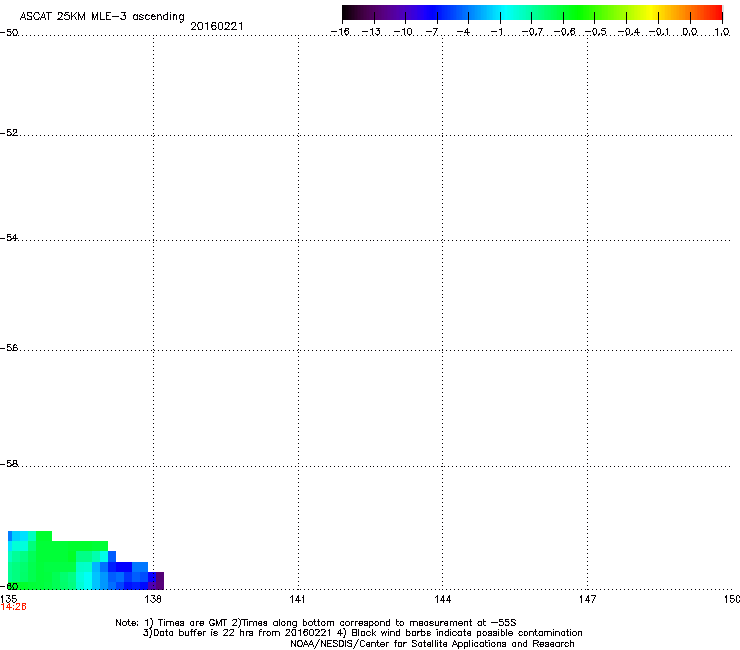Click the 138 longitude axis label
Image resolution: width=740 pixels, height=650 pixels.
(x=153, y=599)
